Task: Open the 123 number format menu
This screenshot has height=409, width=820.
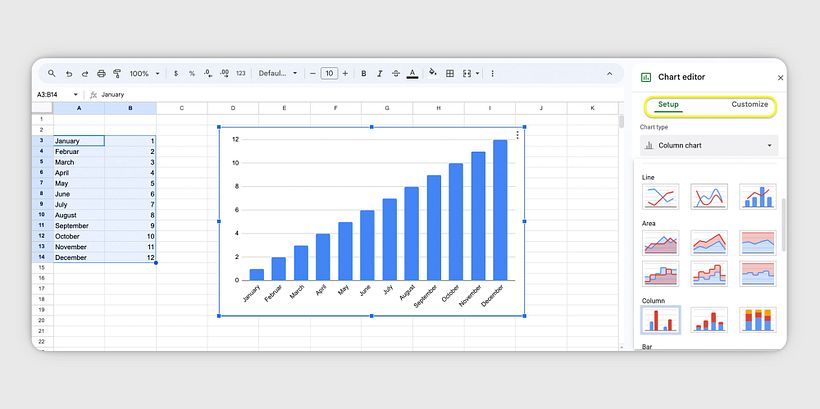Action: pos(241,74)
